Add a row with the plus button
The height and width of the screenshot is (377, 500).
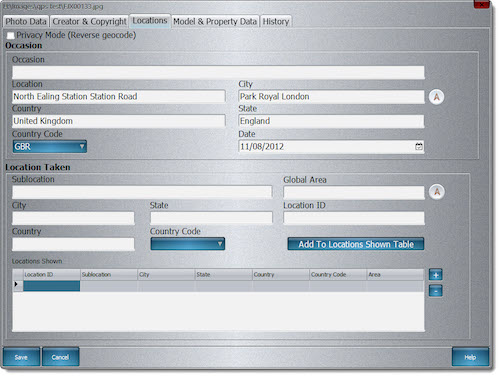(436, 275)
